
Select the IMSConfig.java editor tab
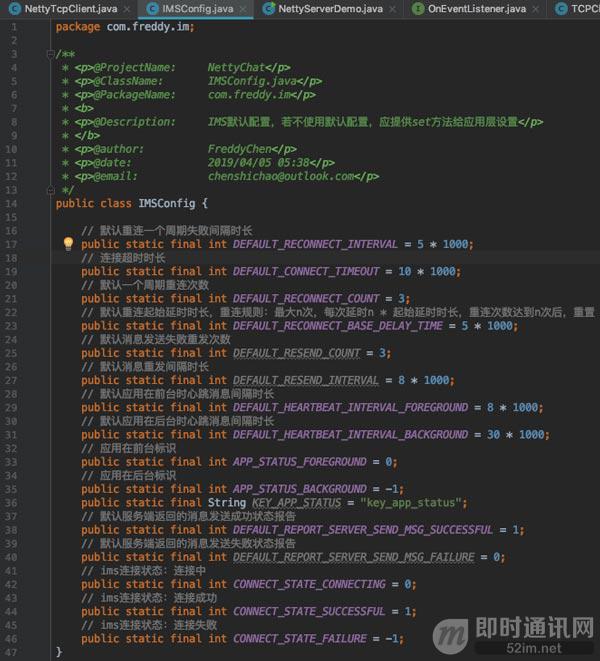point(197,8)
